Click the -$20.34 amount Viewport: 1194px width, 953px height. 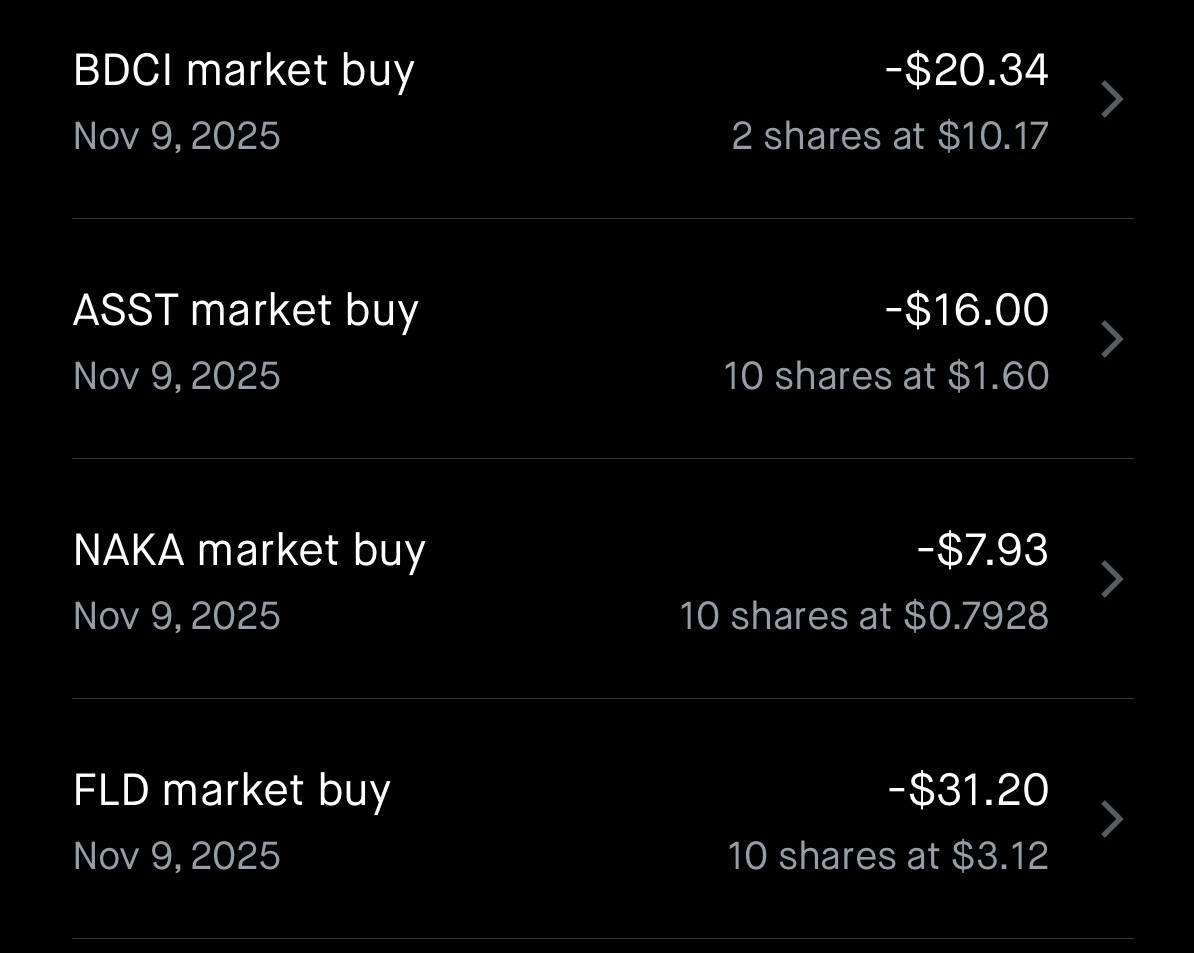point(967,71)
